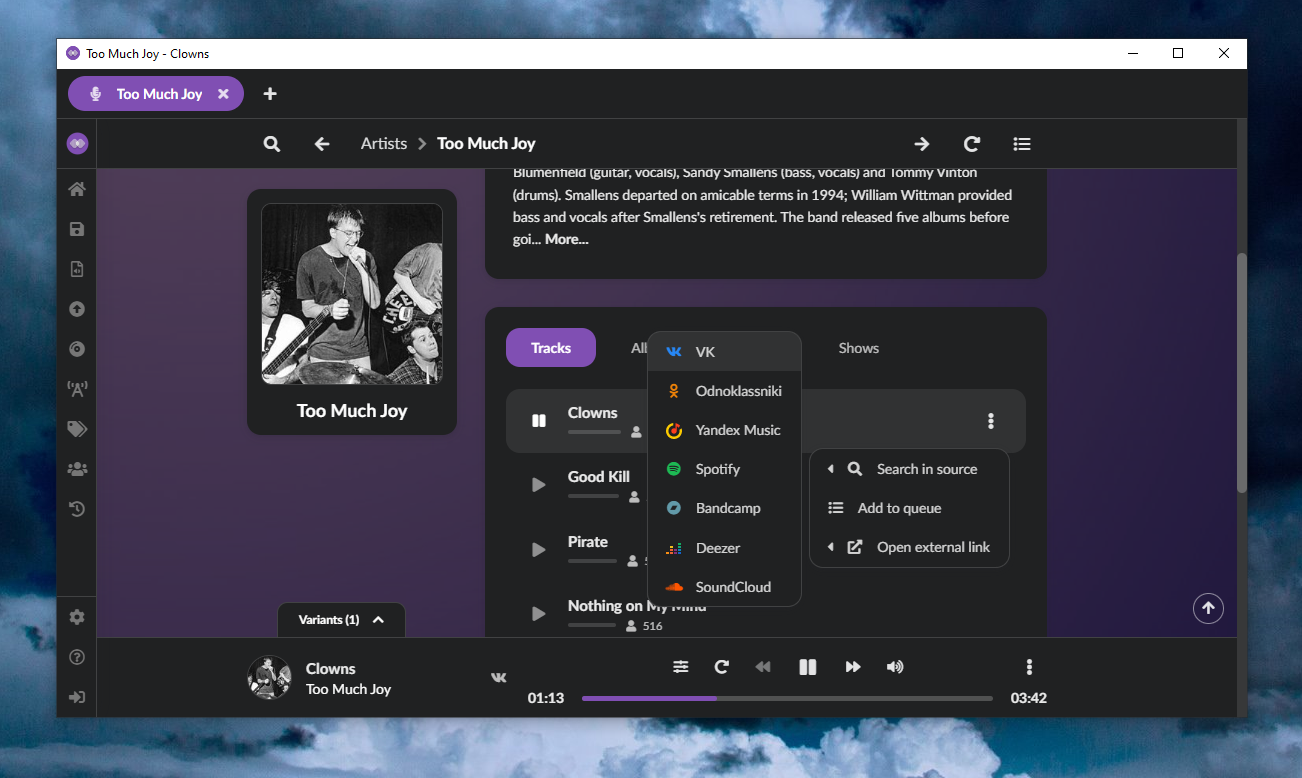Open settings gear in sidebar
The width and height of the screenshot is (1302, 778).
77,617
